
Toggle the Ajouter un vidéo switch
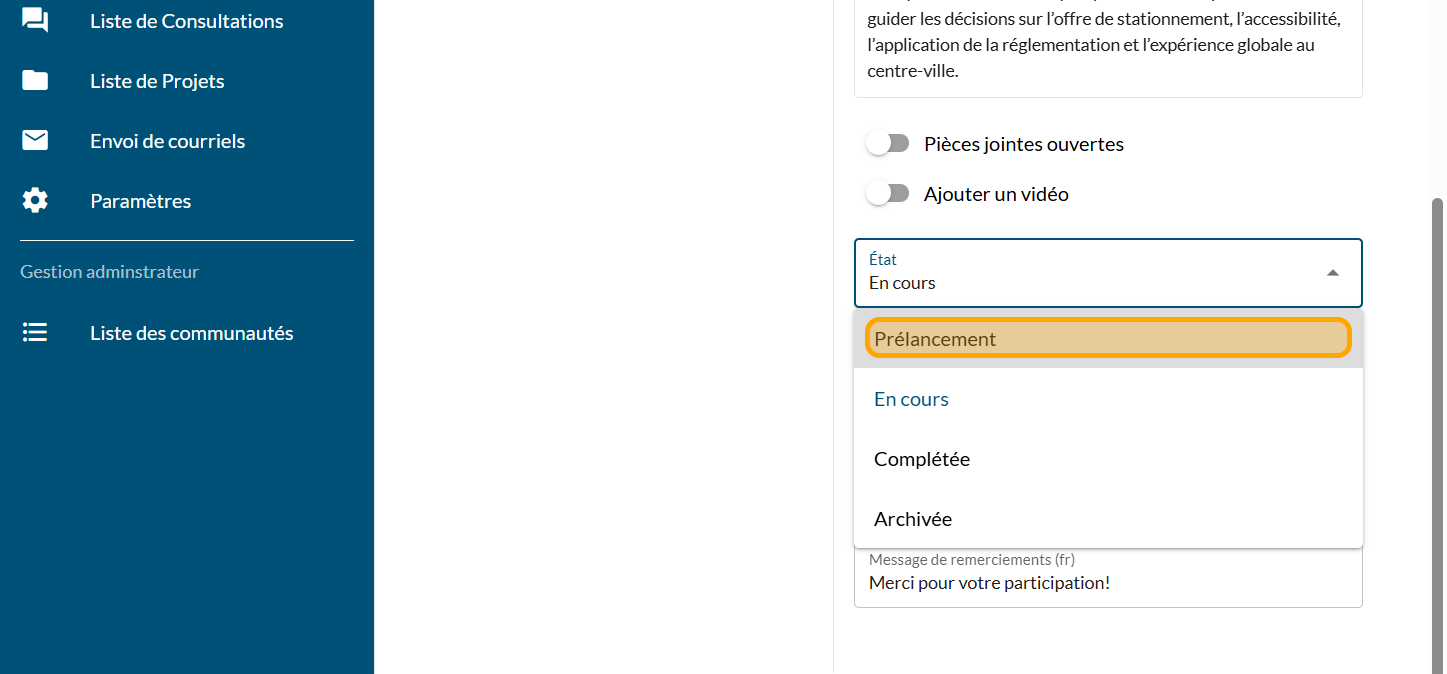[887, 194]
